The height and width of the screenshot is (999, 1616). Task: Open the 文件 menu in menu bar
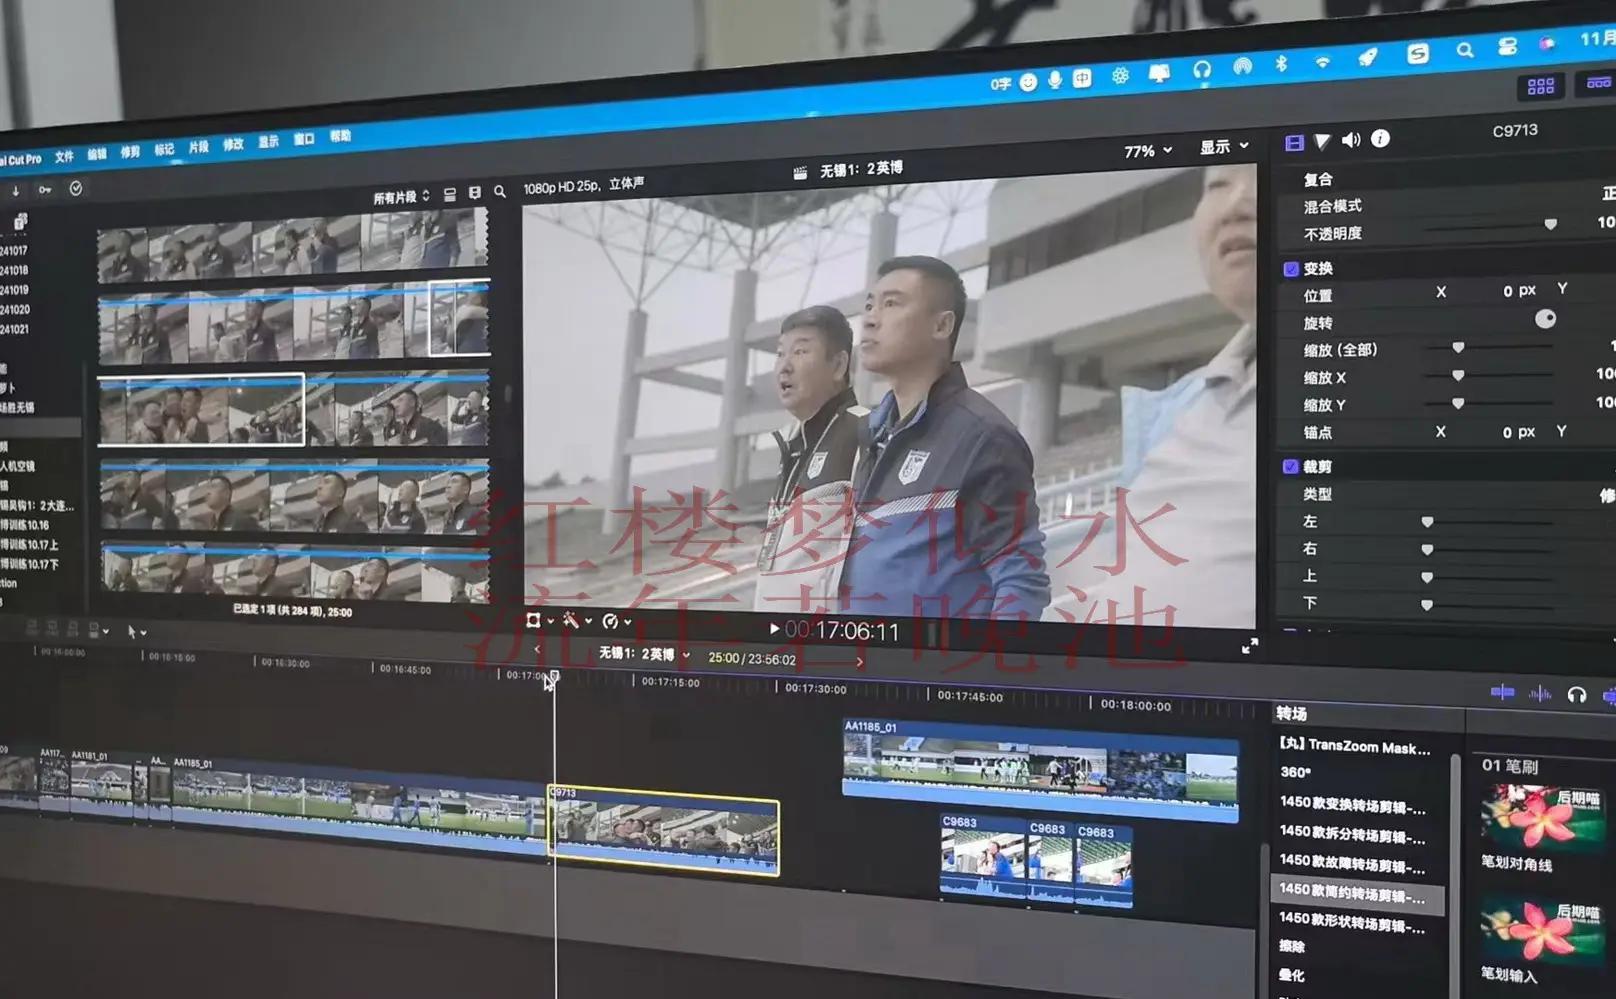coord(65,156)
